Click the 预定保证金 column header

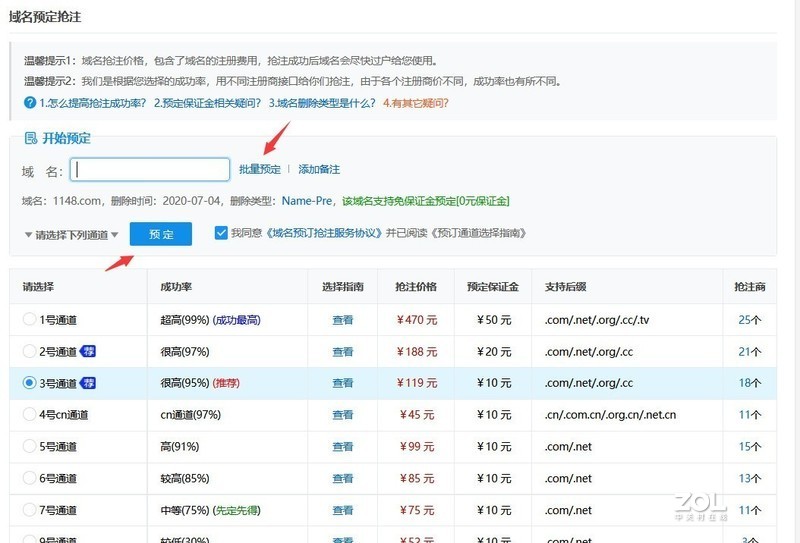pyautogui.click(x=493, y=287)
